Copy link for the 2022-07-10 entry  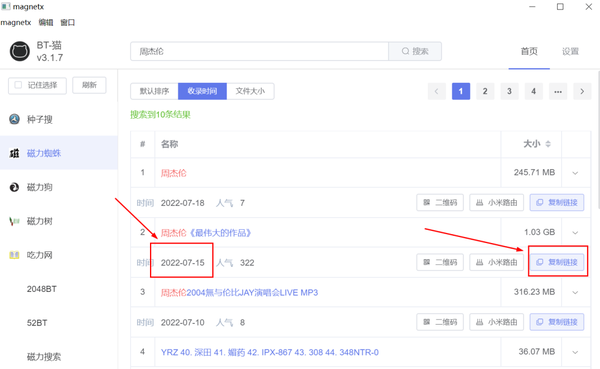(x=557, y=322)
